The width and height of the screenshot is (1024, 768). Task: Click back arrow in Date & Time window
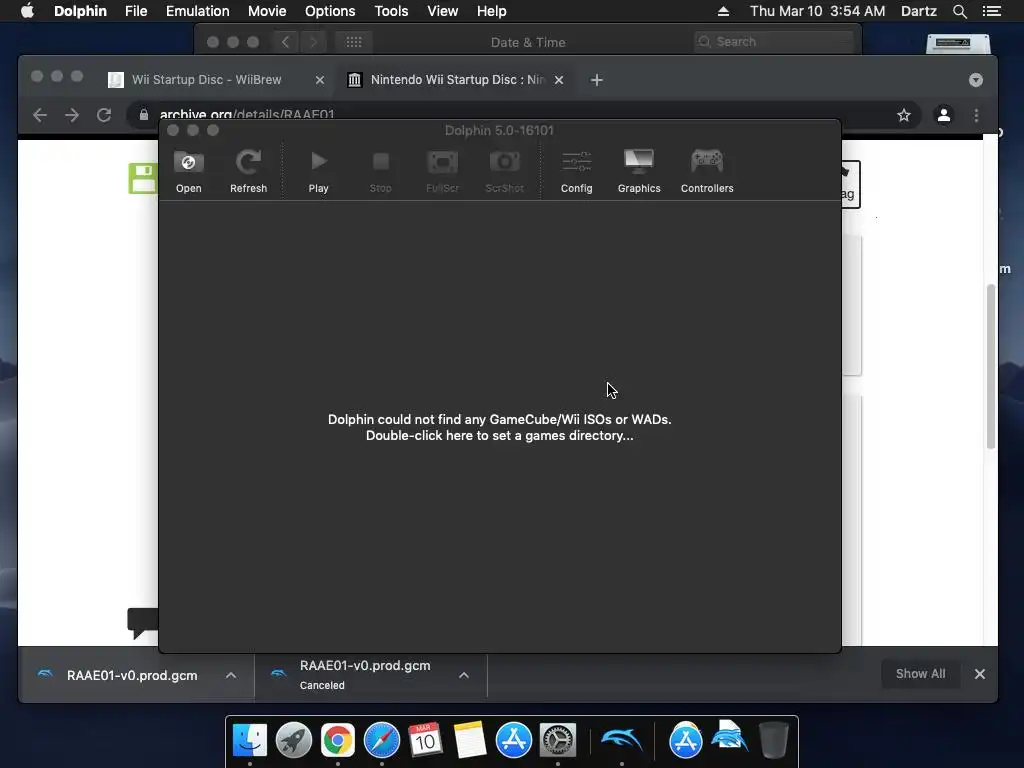pyautogui.click(x=285, y=42)
